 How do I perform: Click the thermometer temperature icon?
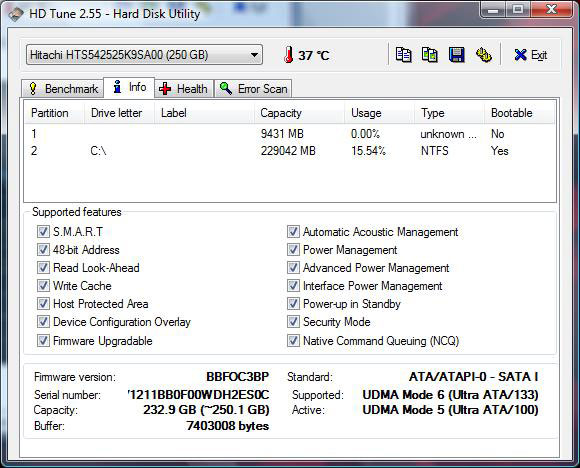(x=289, y=55)
